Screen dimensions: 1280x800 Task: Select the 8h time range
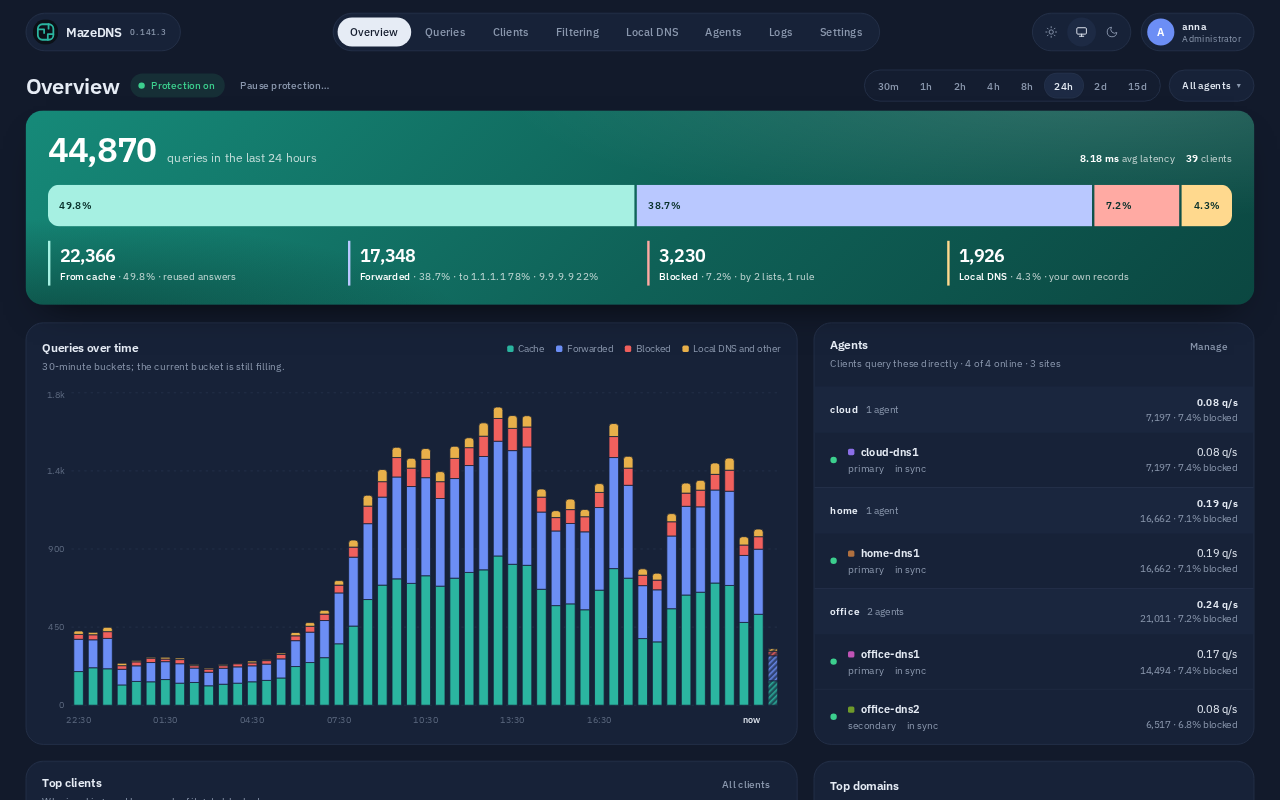click(1026, 86)
